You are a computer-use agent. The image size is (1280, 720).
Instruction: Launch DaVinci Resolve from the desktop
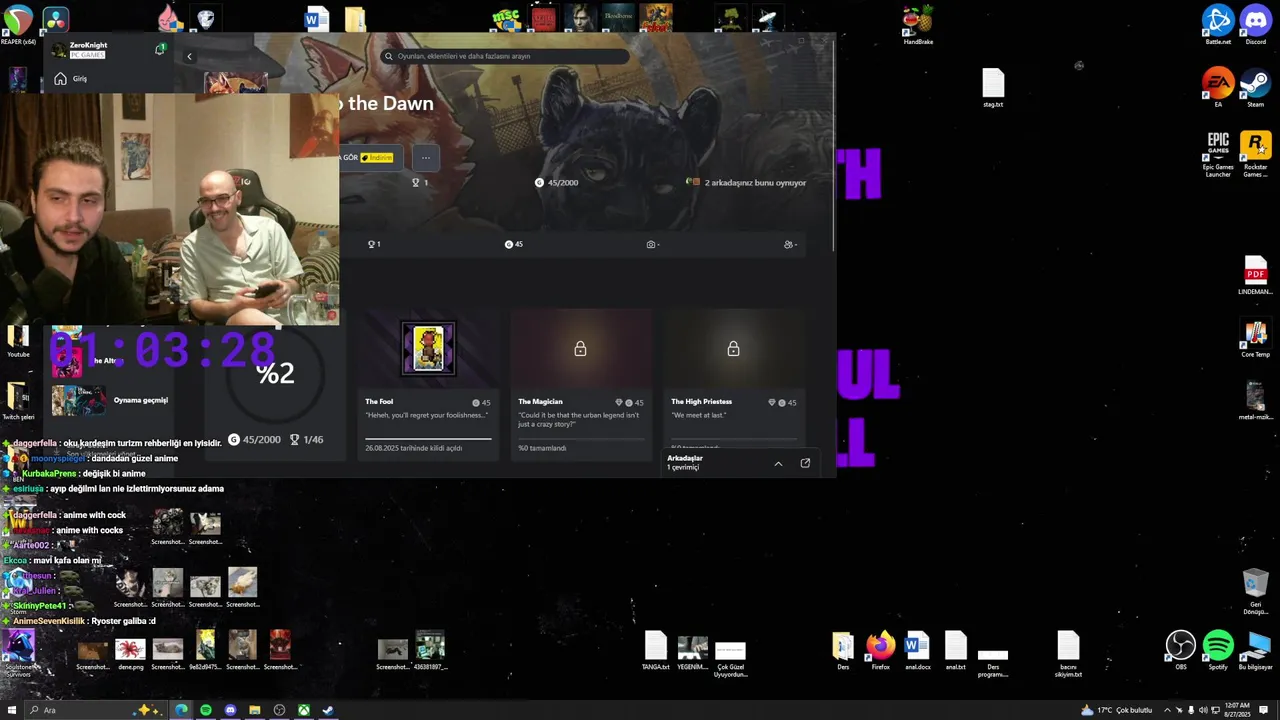coord(55,19)
